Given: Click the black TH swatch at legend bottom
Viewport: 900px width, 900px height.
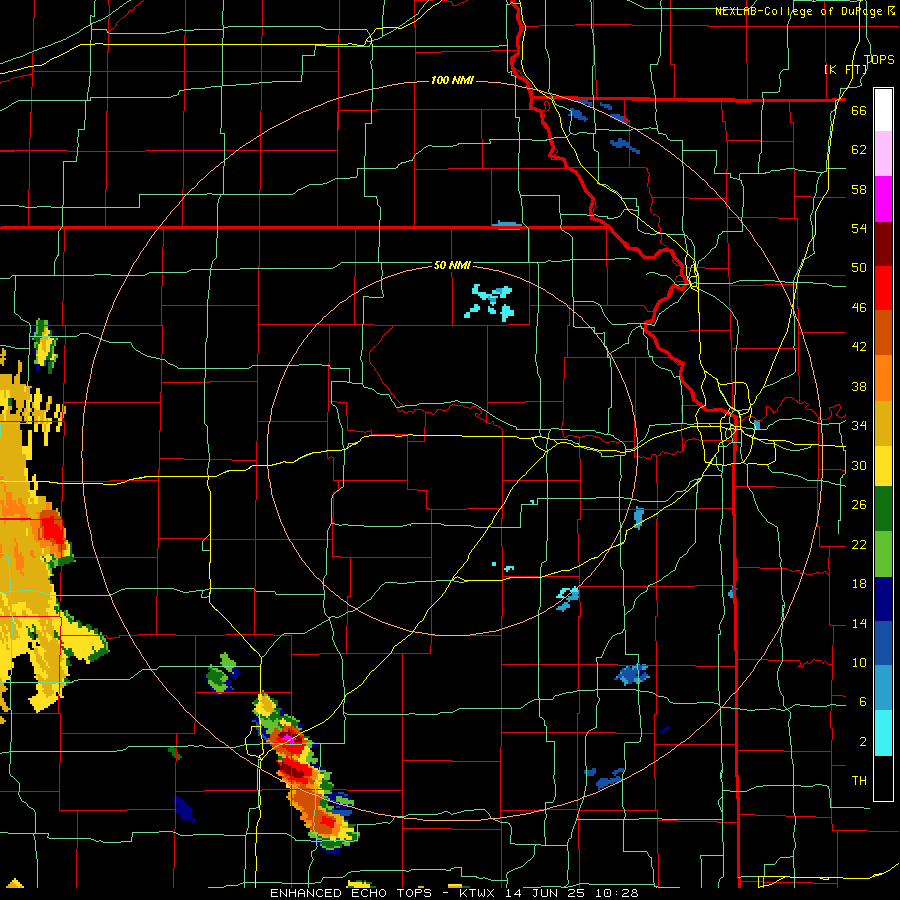Looking at the screenshot, I should pyautogui.click(x=883, y=778).
